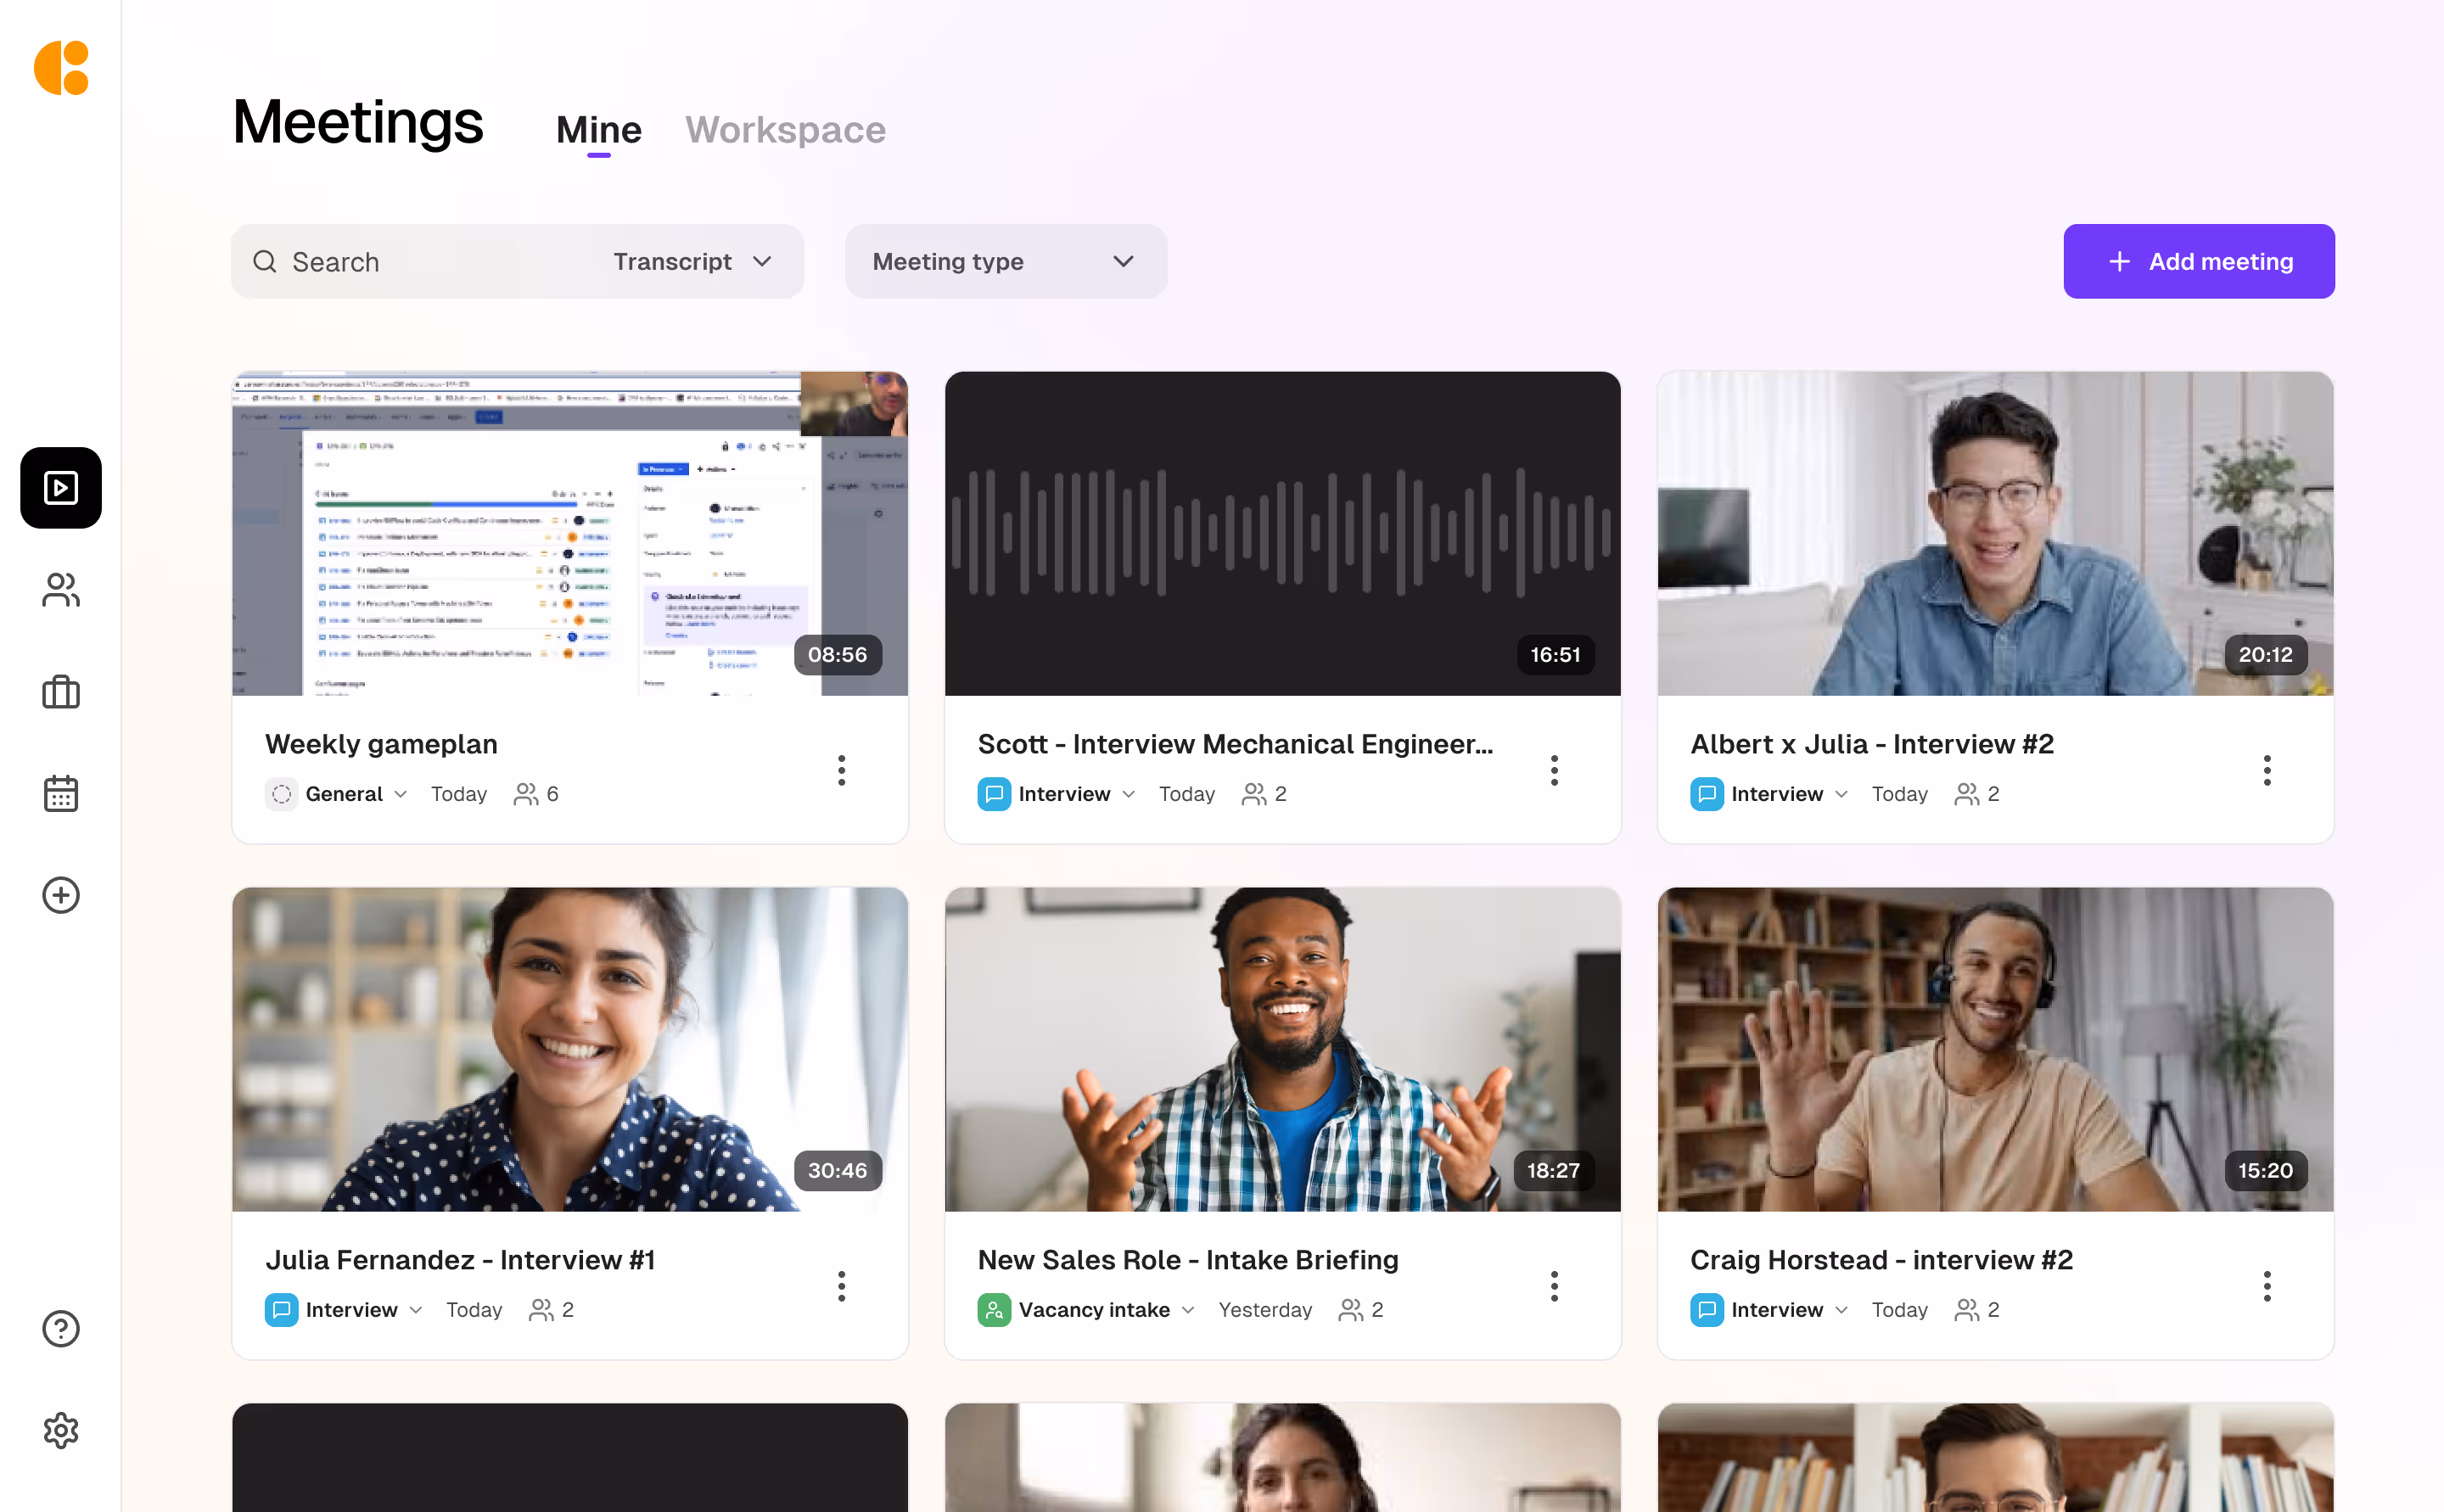Open the Transcript search scope dropdown
This screenshot has height=1512, width=2444.
692,262
